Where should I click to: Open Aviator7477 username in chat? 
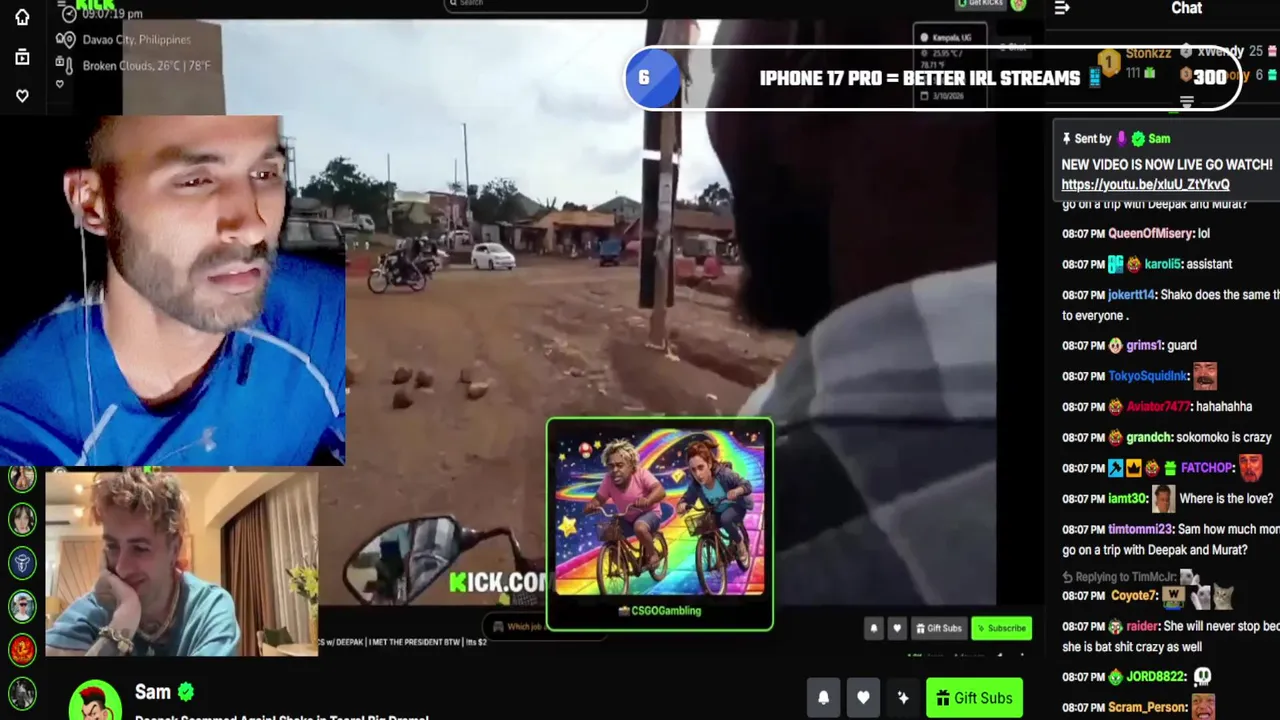(x=1158, y=407)
